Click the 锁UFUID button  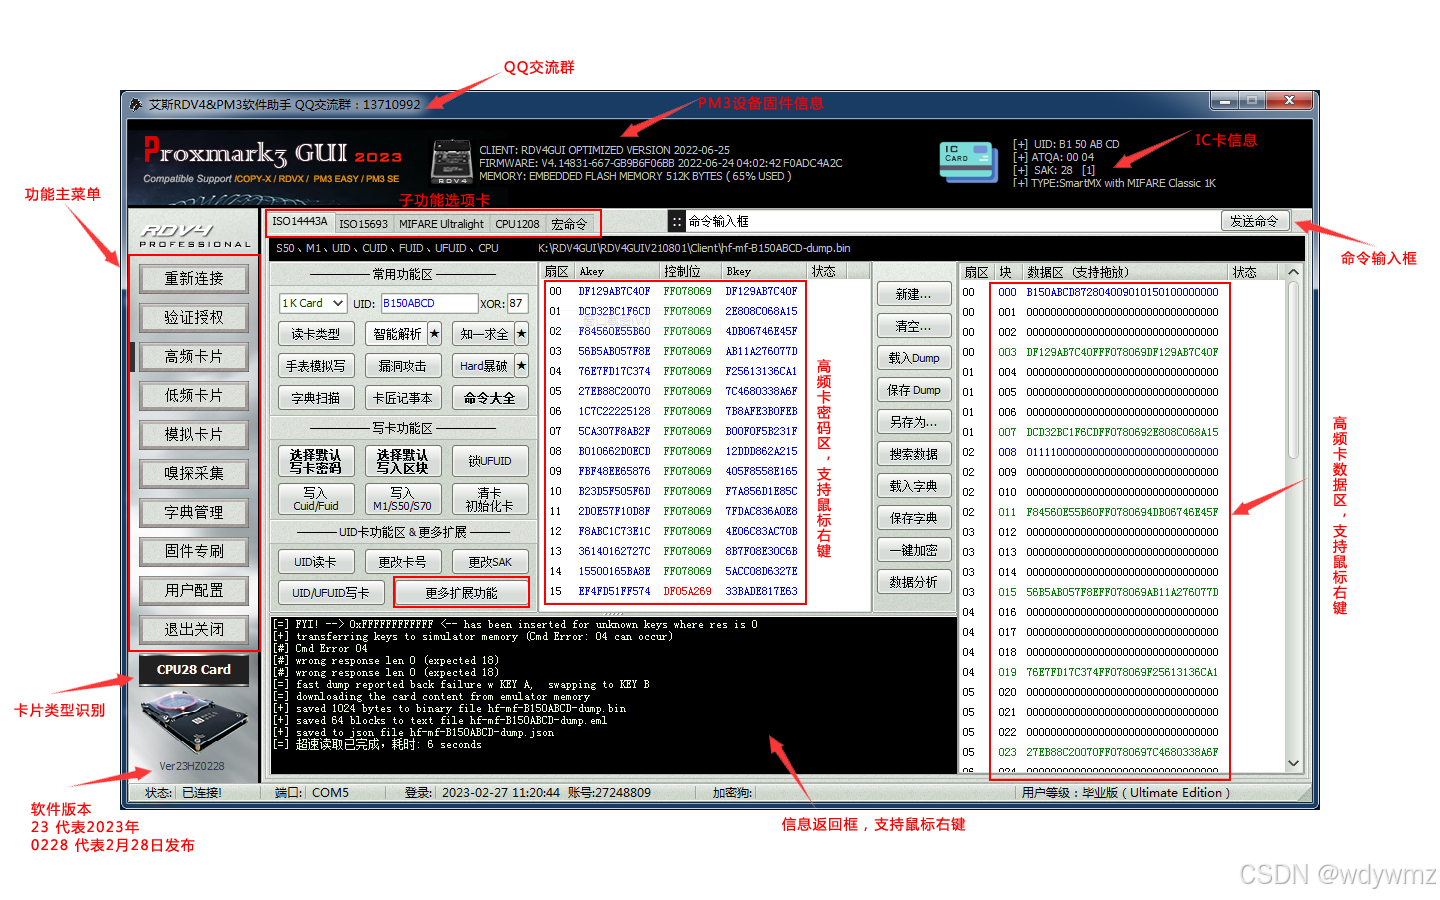click(x=490, y=461)
